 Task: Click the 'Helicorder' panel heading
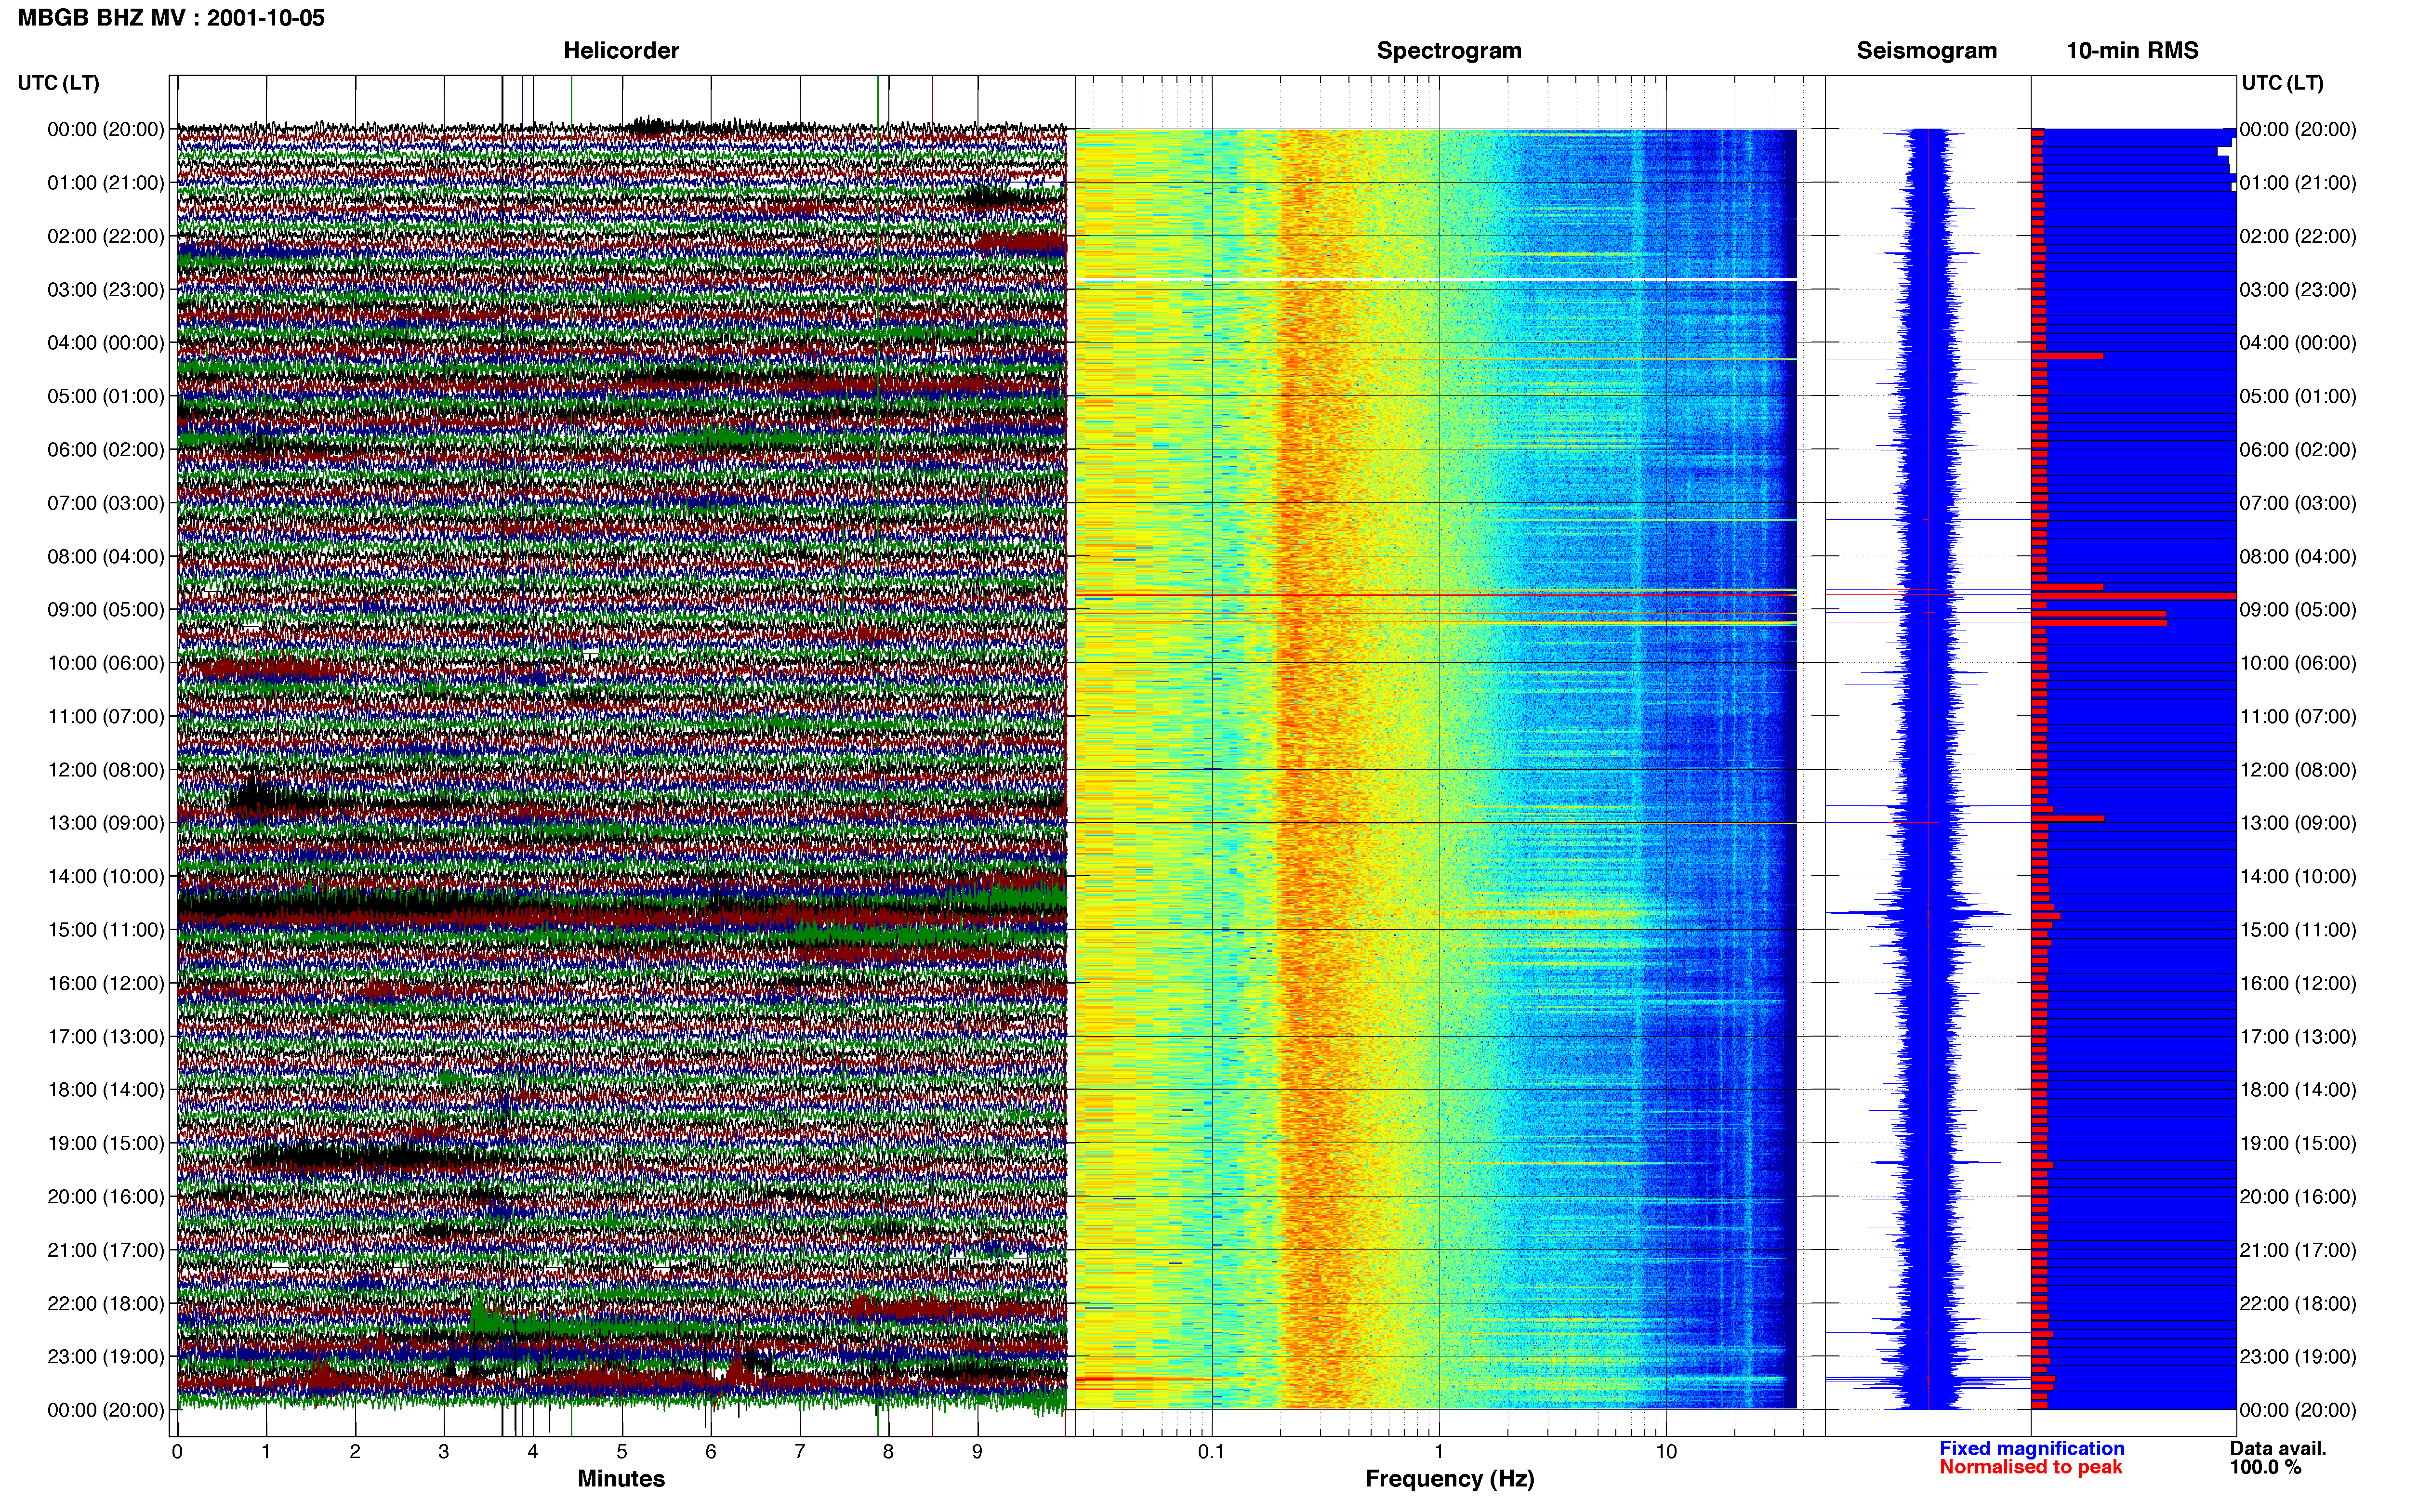point(621,50)
